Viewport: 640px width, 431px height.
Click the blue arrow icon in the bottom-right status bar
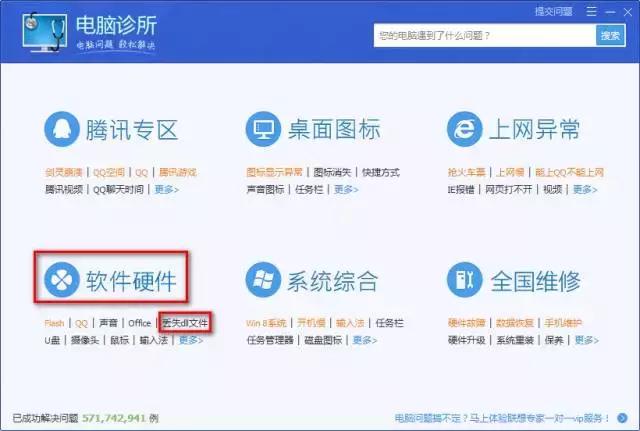(622, 418)
